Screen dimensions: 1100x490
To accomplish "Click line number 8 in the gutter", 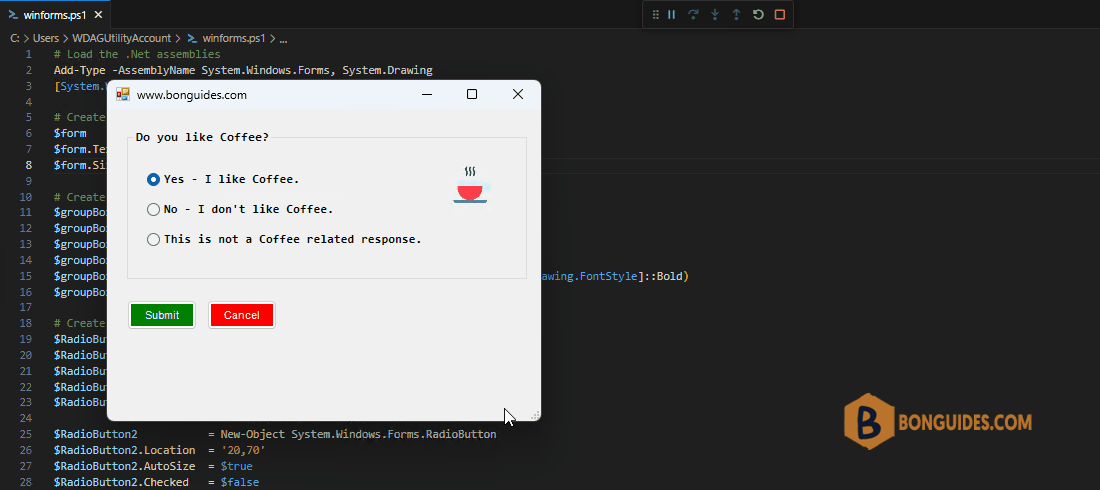I will tap(29, 165).
